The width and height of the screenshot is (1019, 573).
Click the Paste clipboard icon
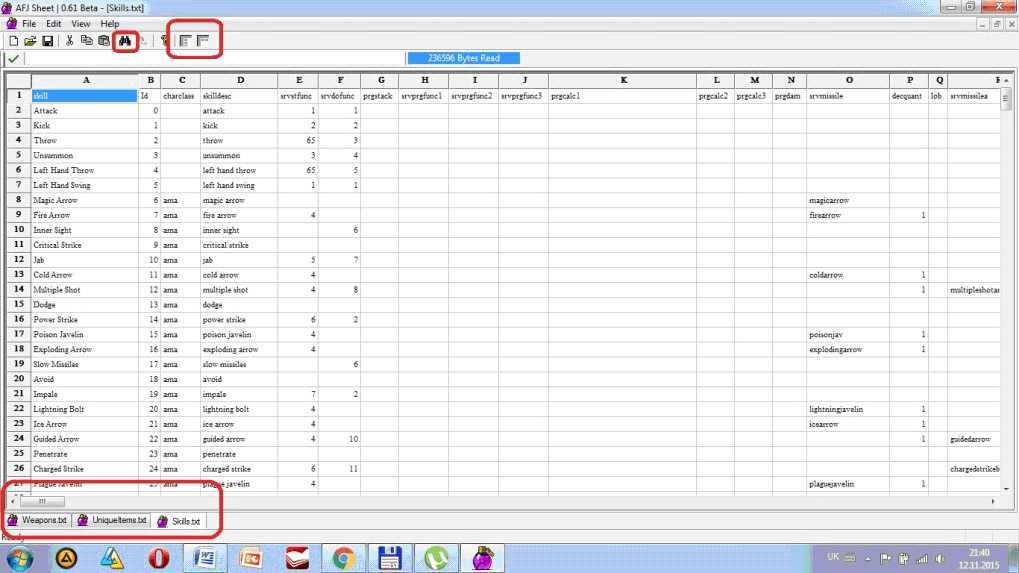[103, 41]
